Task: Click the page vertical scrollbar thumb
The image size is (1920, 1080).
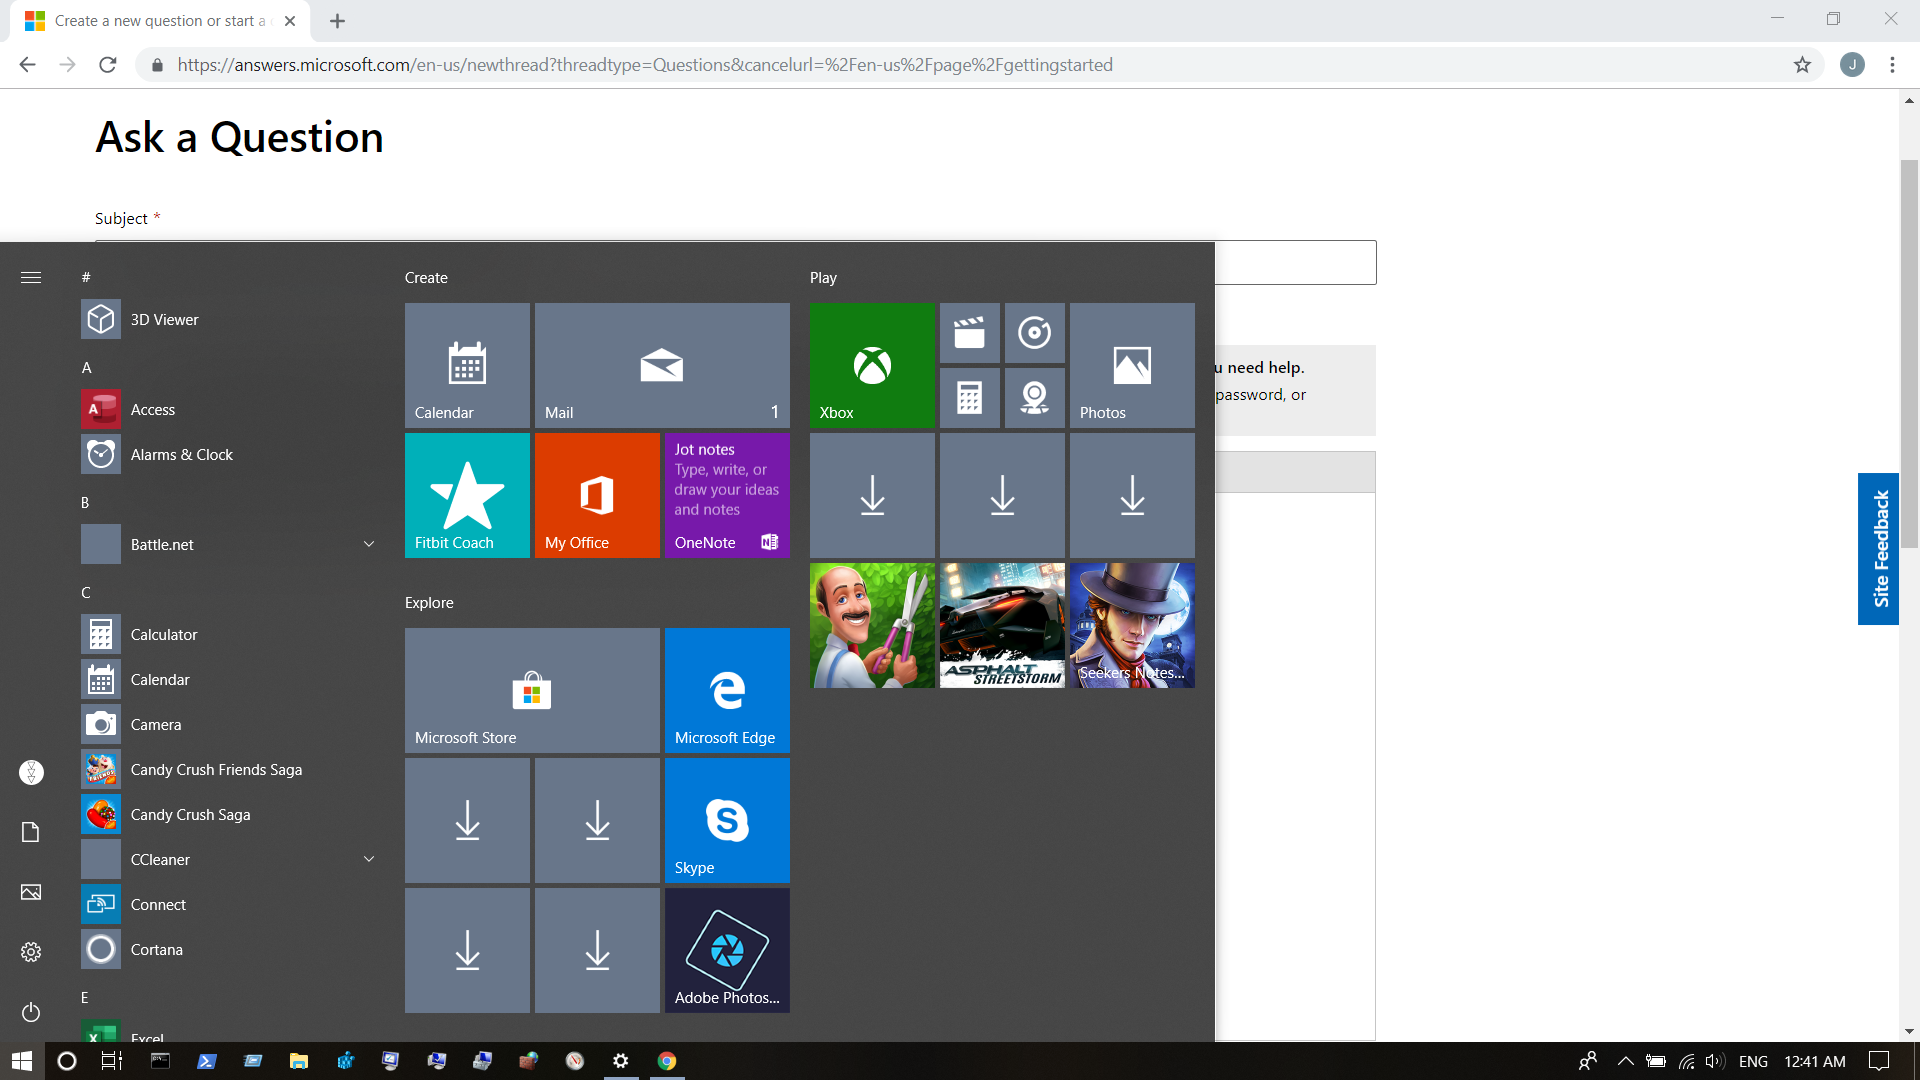Action: pyautogui.click(x=1909, y=354)
